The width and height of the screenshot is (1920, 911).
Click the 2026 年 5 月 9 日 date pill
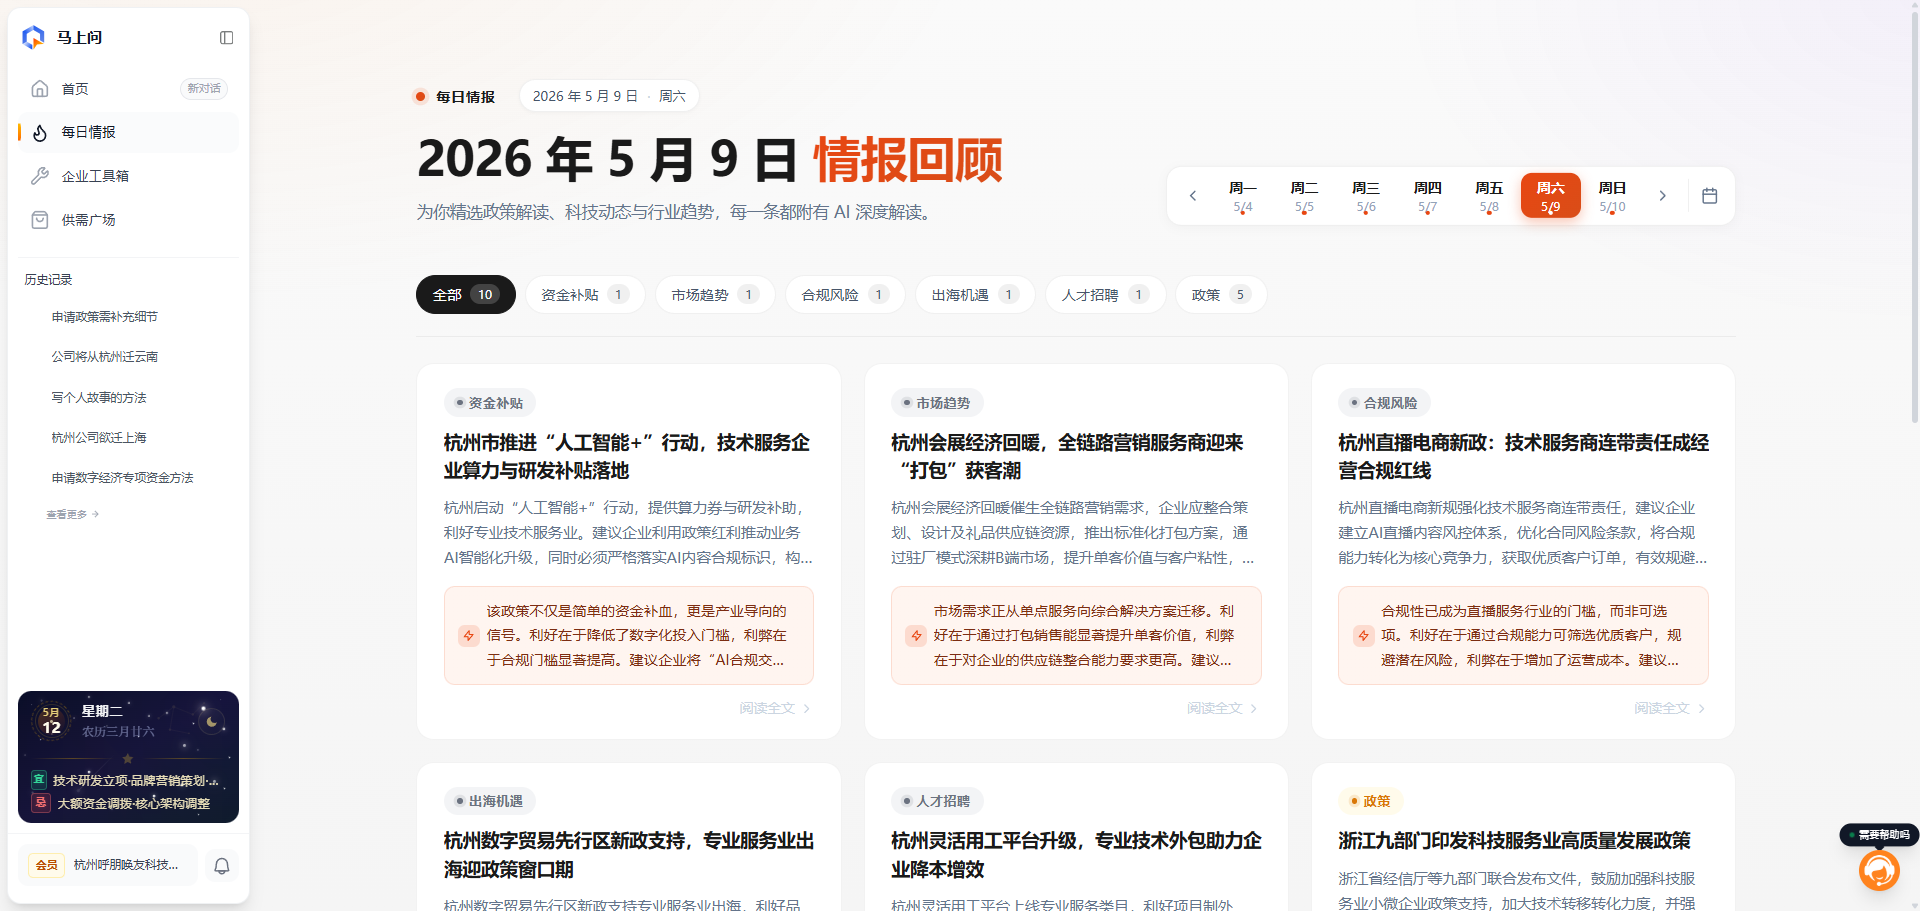pos(609,96)
